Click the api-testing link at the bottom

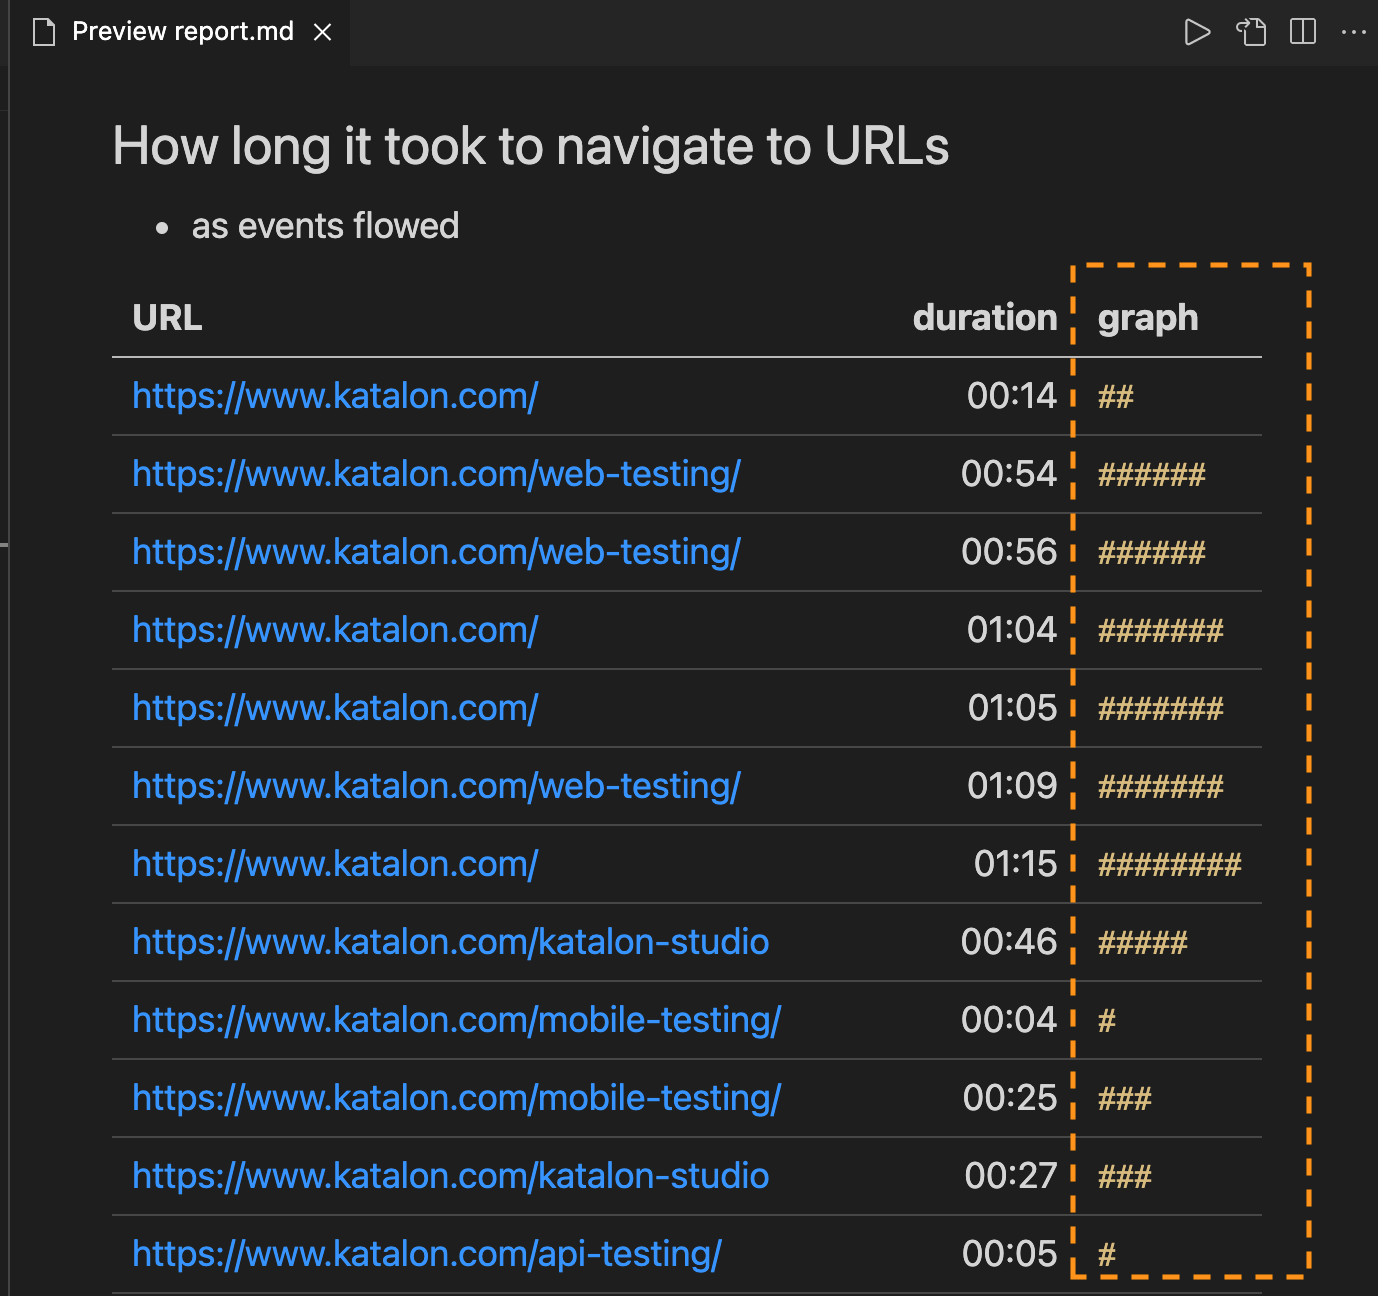pyautogui.click(x=426, y=1253)
